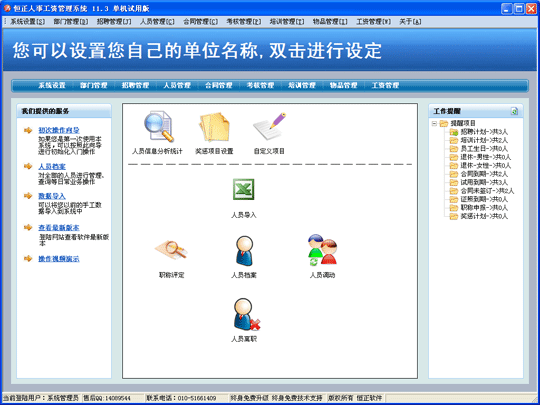Follow the 操作视频演示 link

(x=59, y=259)
